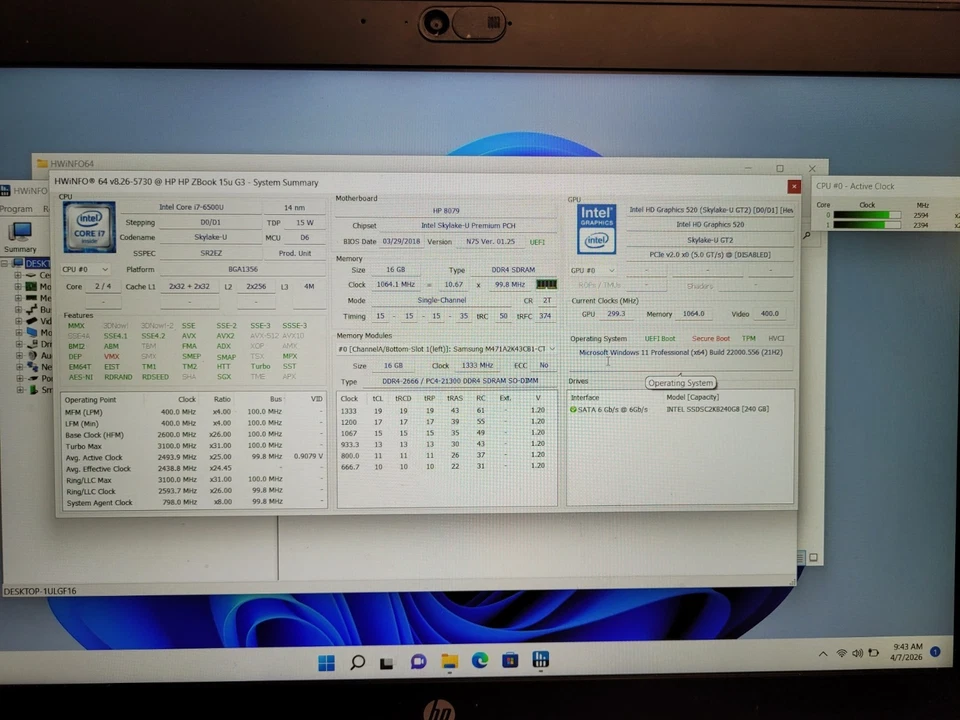Select the tree item starting with 'Ne'
This screenshot has width=960, height=720.
(x=39, y=367)
